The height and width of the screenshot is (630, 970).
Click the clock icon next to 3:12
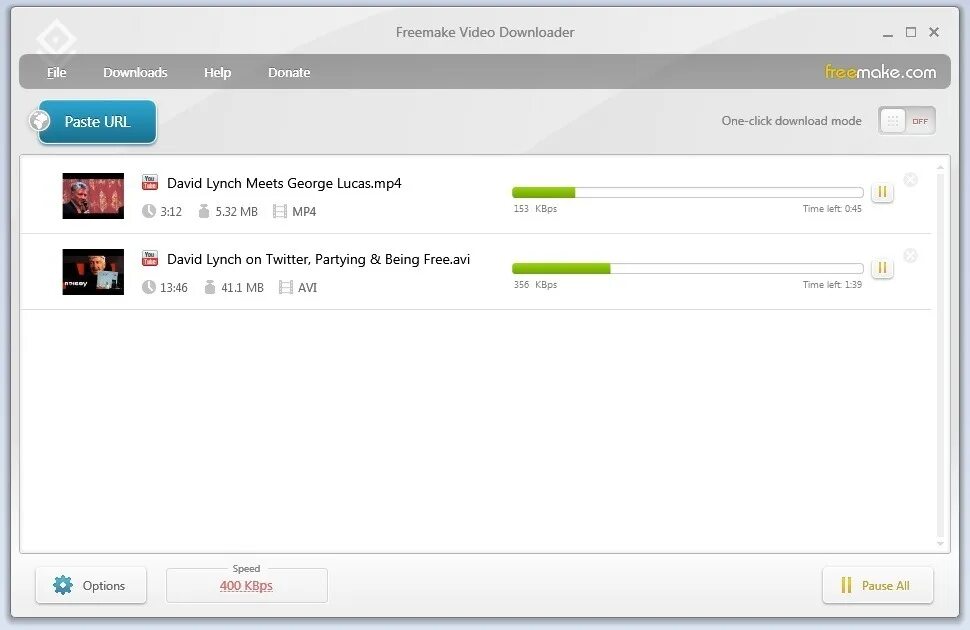coord(148,211)
